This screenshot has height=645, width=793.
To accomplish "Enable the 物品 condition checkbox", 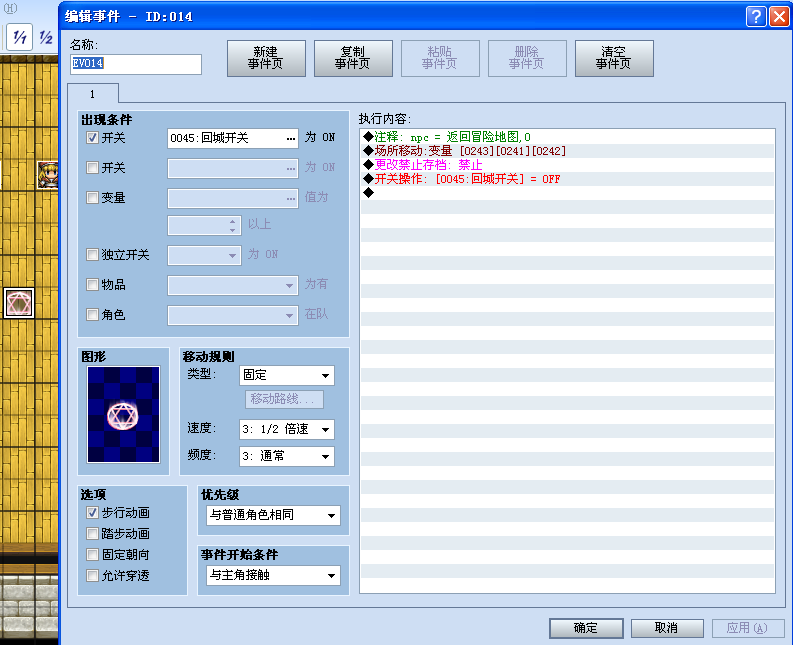I will (x=92, y=284).
